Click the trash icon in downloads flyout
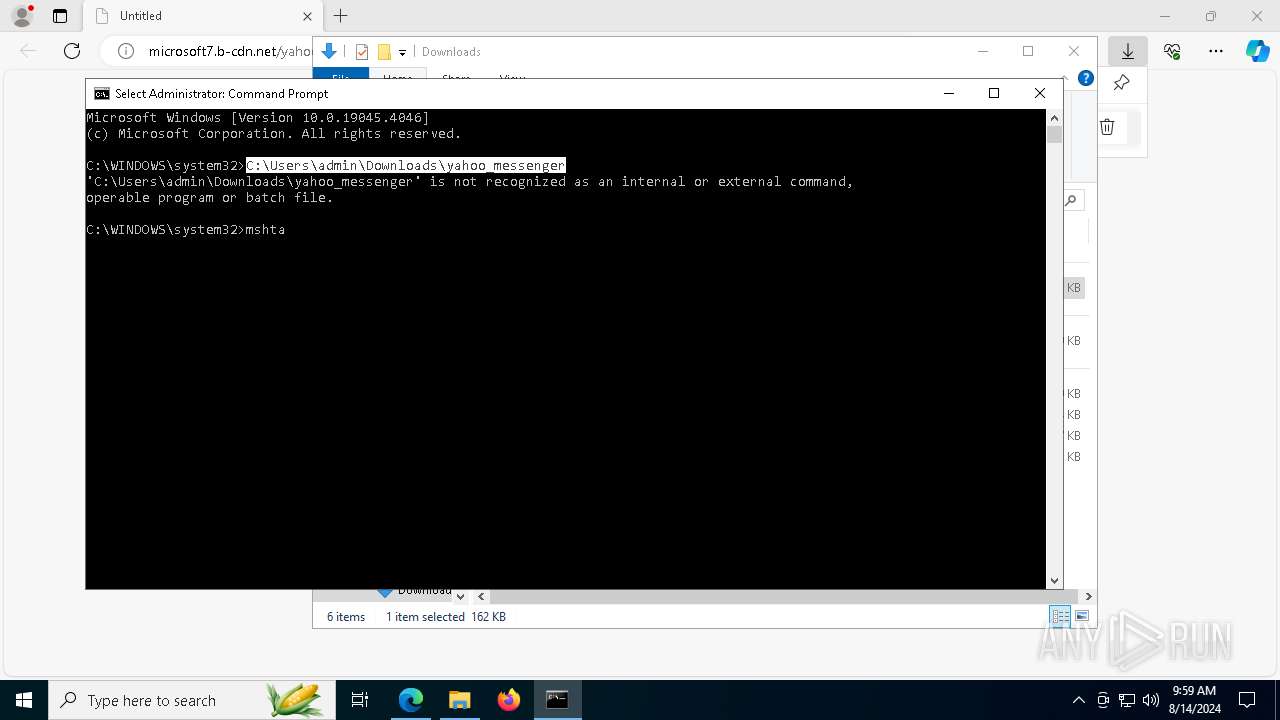The height and width of the screenshot is (720, 1280). pos(1107,127)
